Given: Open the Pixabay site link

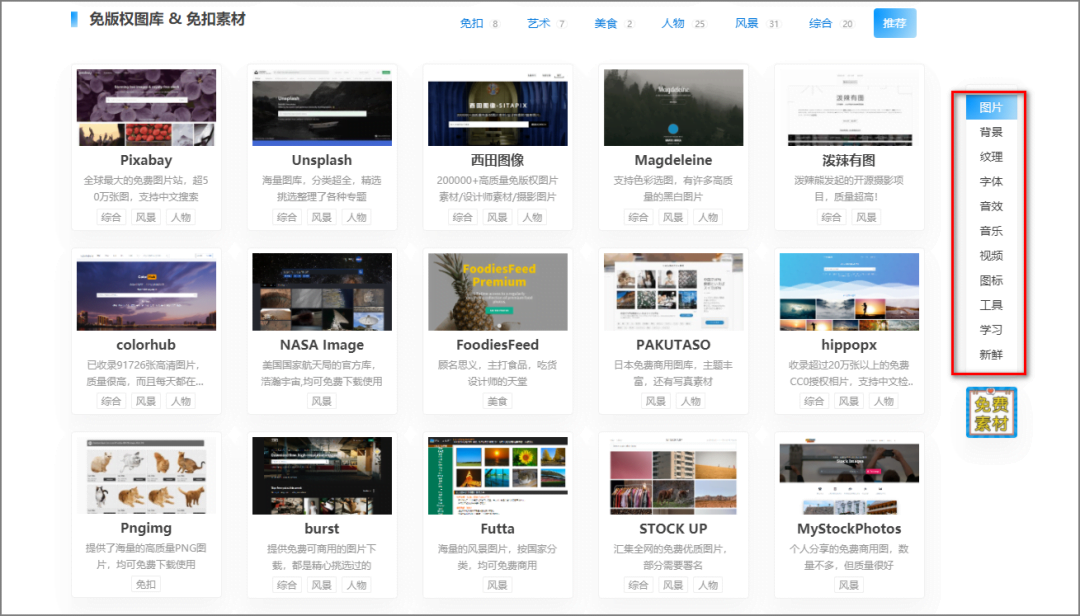Looking at the screenshot, I should point(145,159).
